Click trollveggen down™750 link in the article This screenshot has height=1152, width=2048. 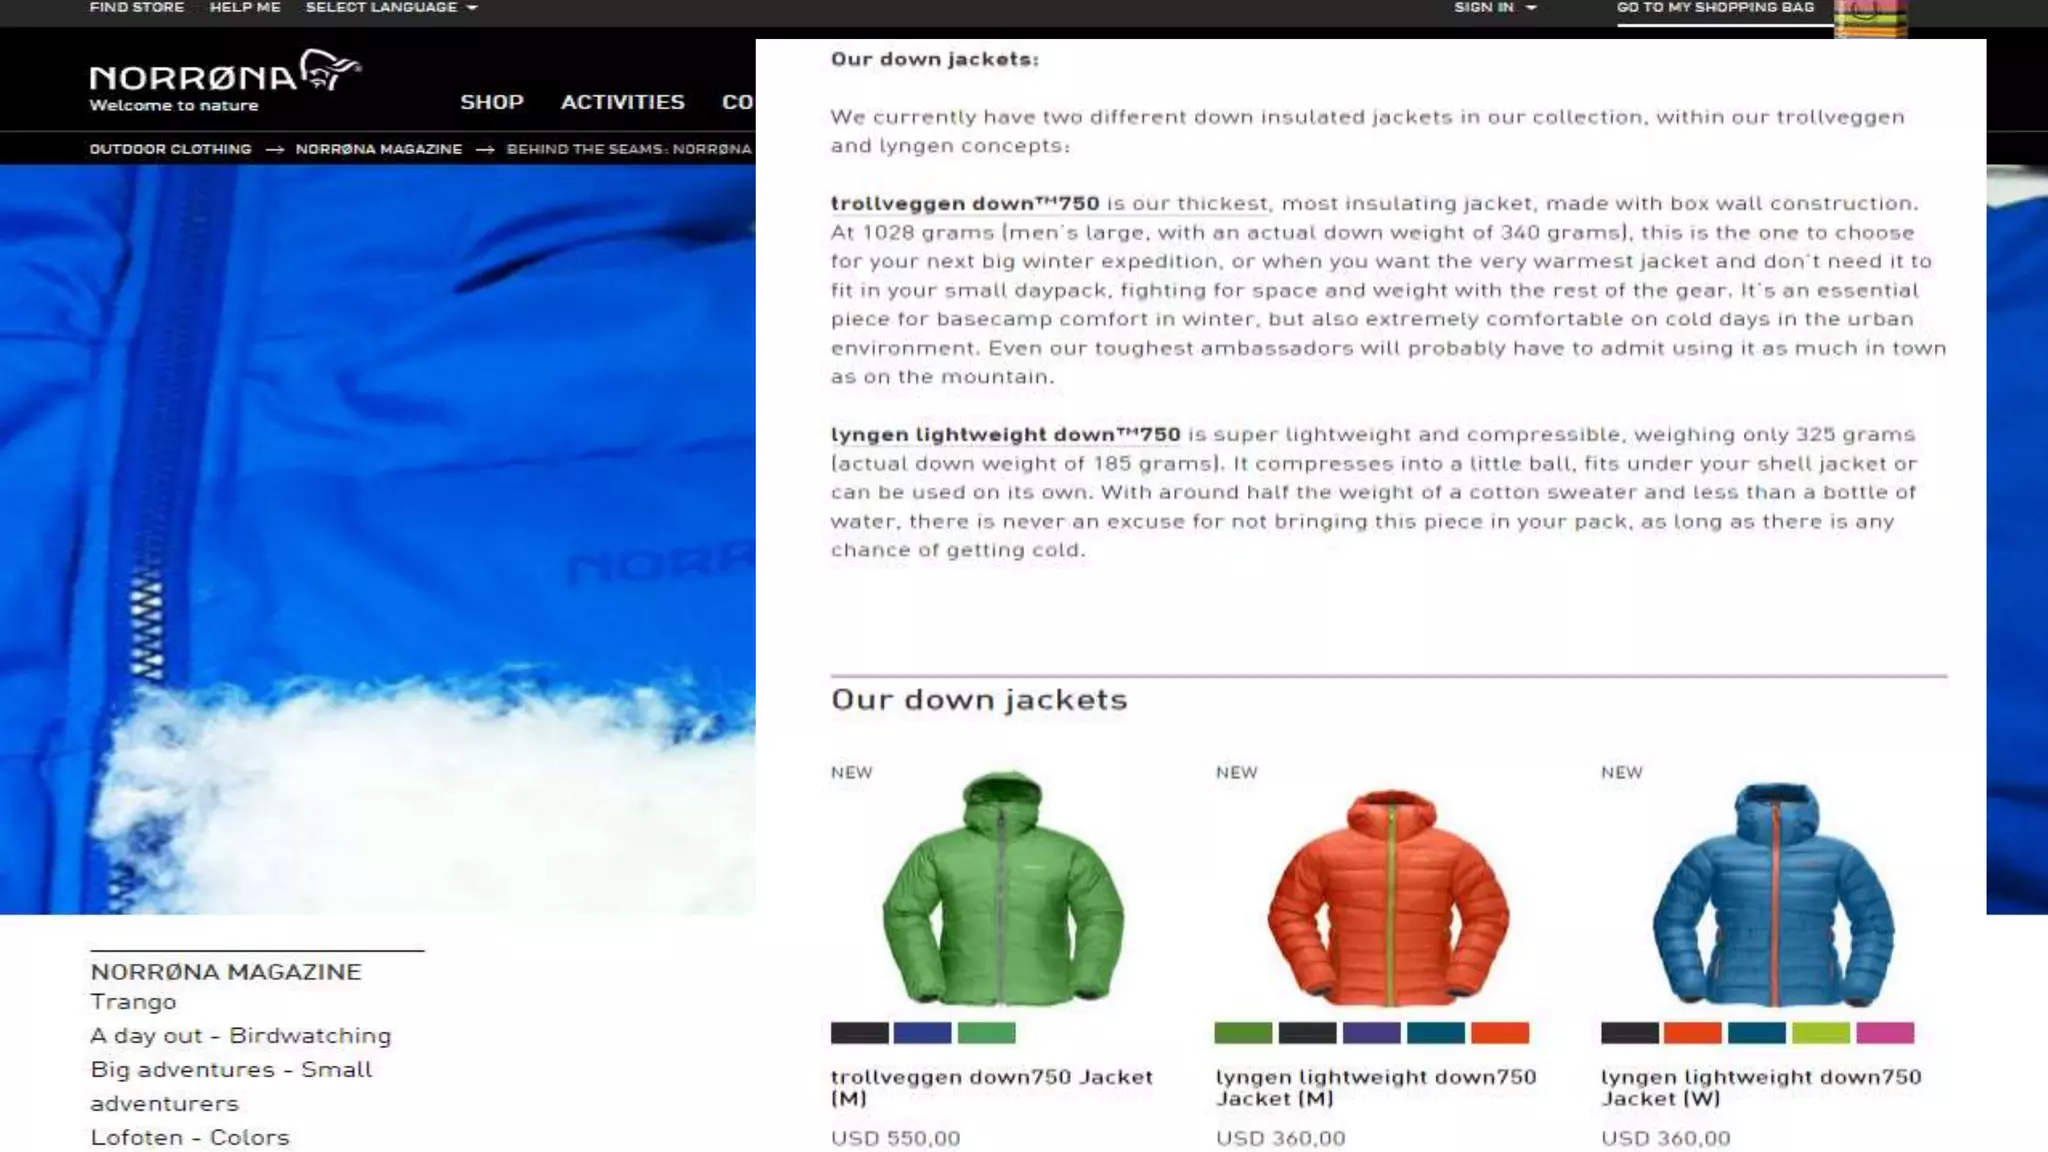[965, 203]
